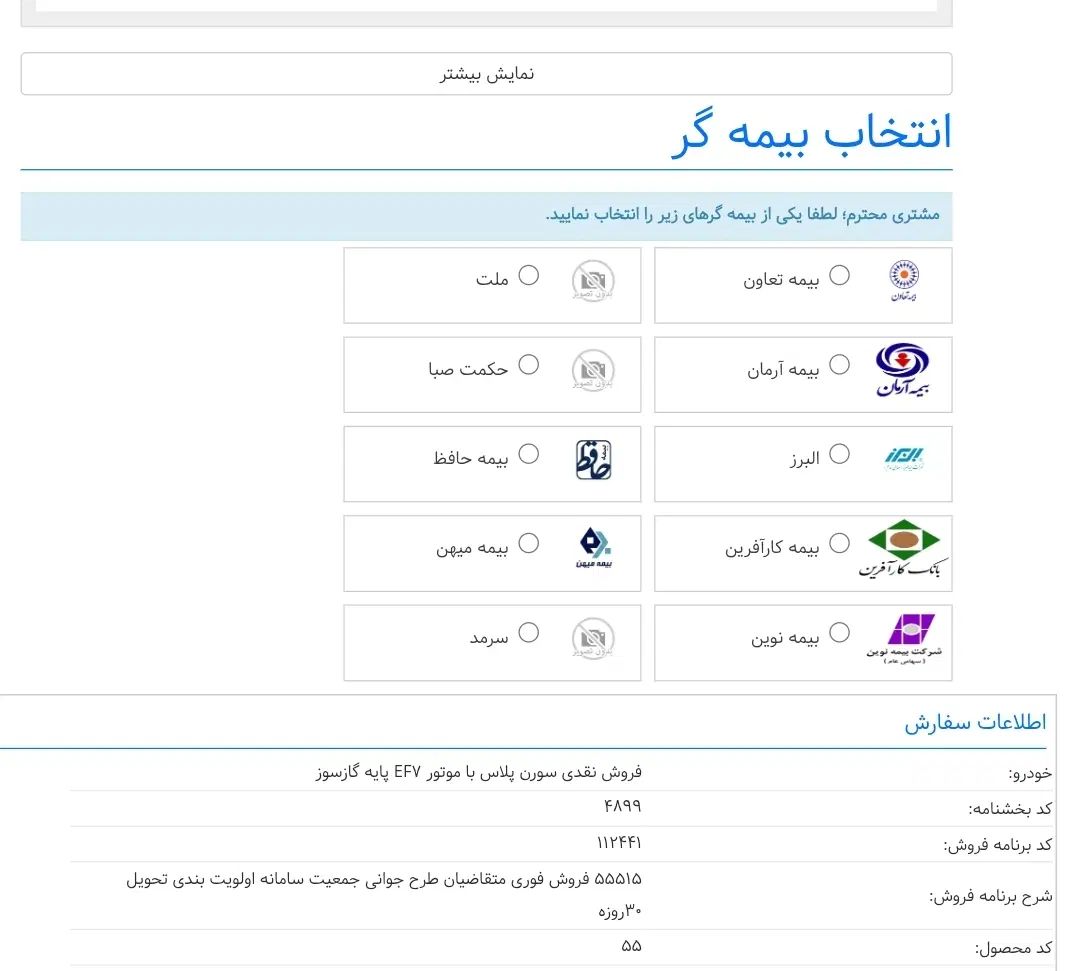Choose the حکمت صبا radio option
The height and width of the screenshot is (971, 1080).
[528, 364]
